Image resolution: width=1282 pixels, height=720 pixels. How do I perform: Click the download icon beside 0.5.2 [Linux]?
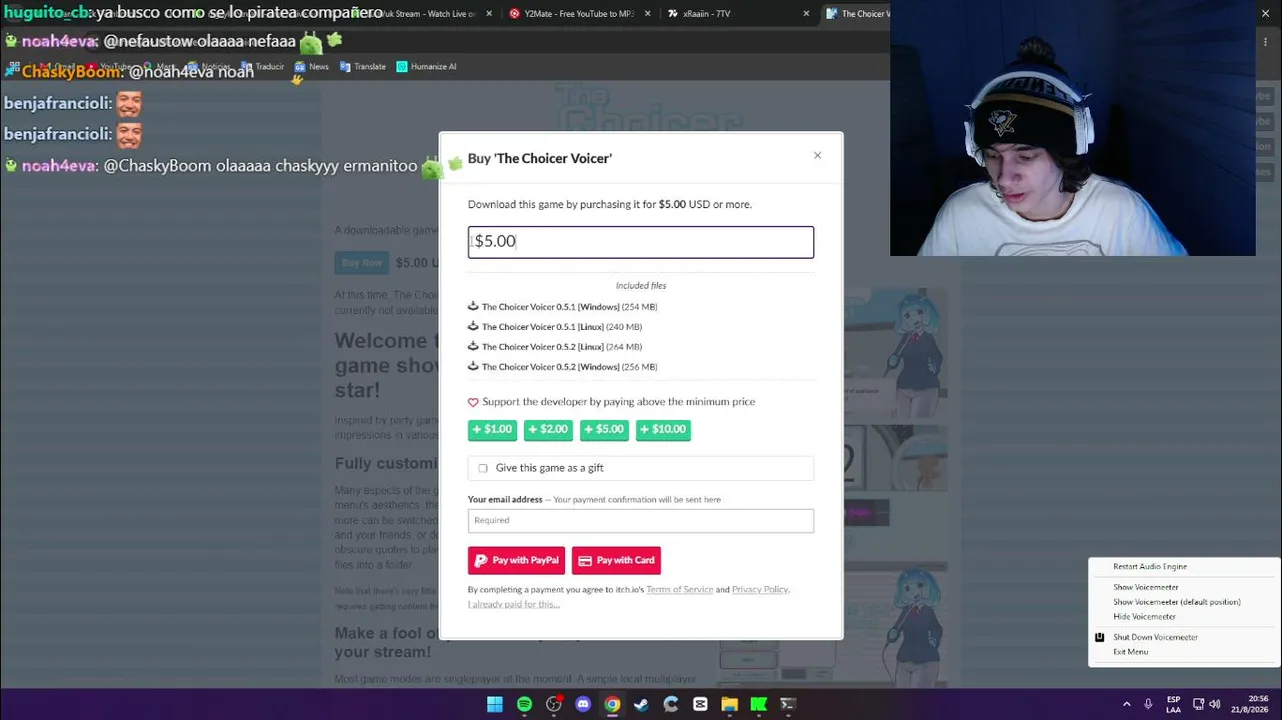[x=473, y=346]
